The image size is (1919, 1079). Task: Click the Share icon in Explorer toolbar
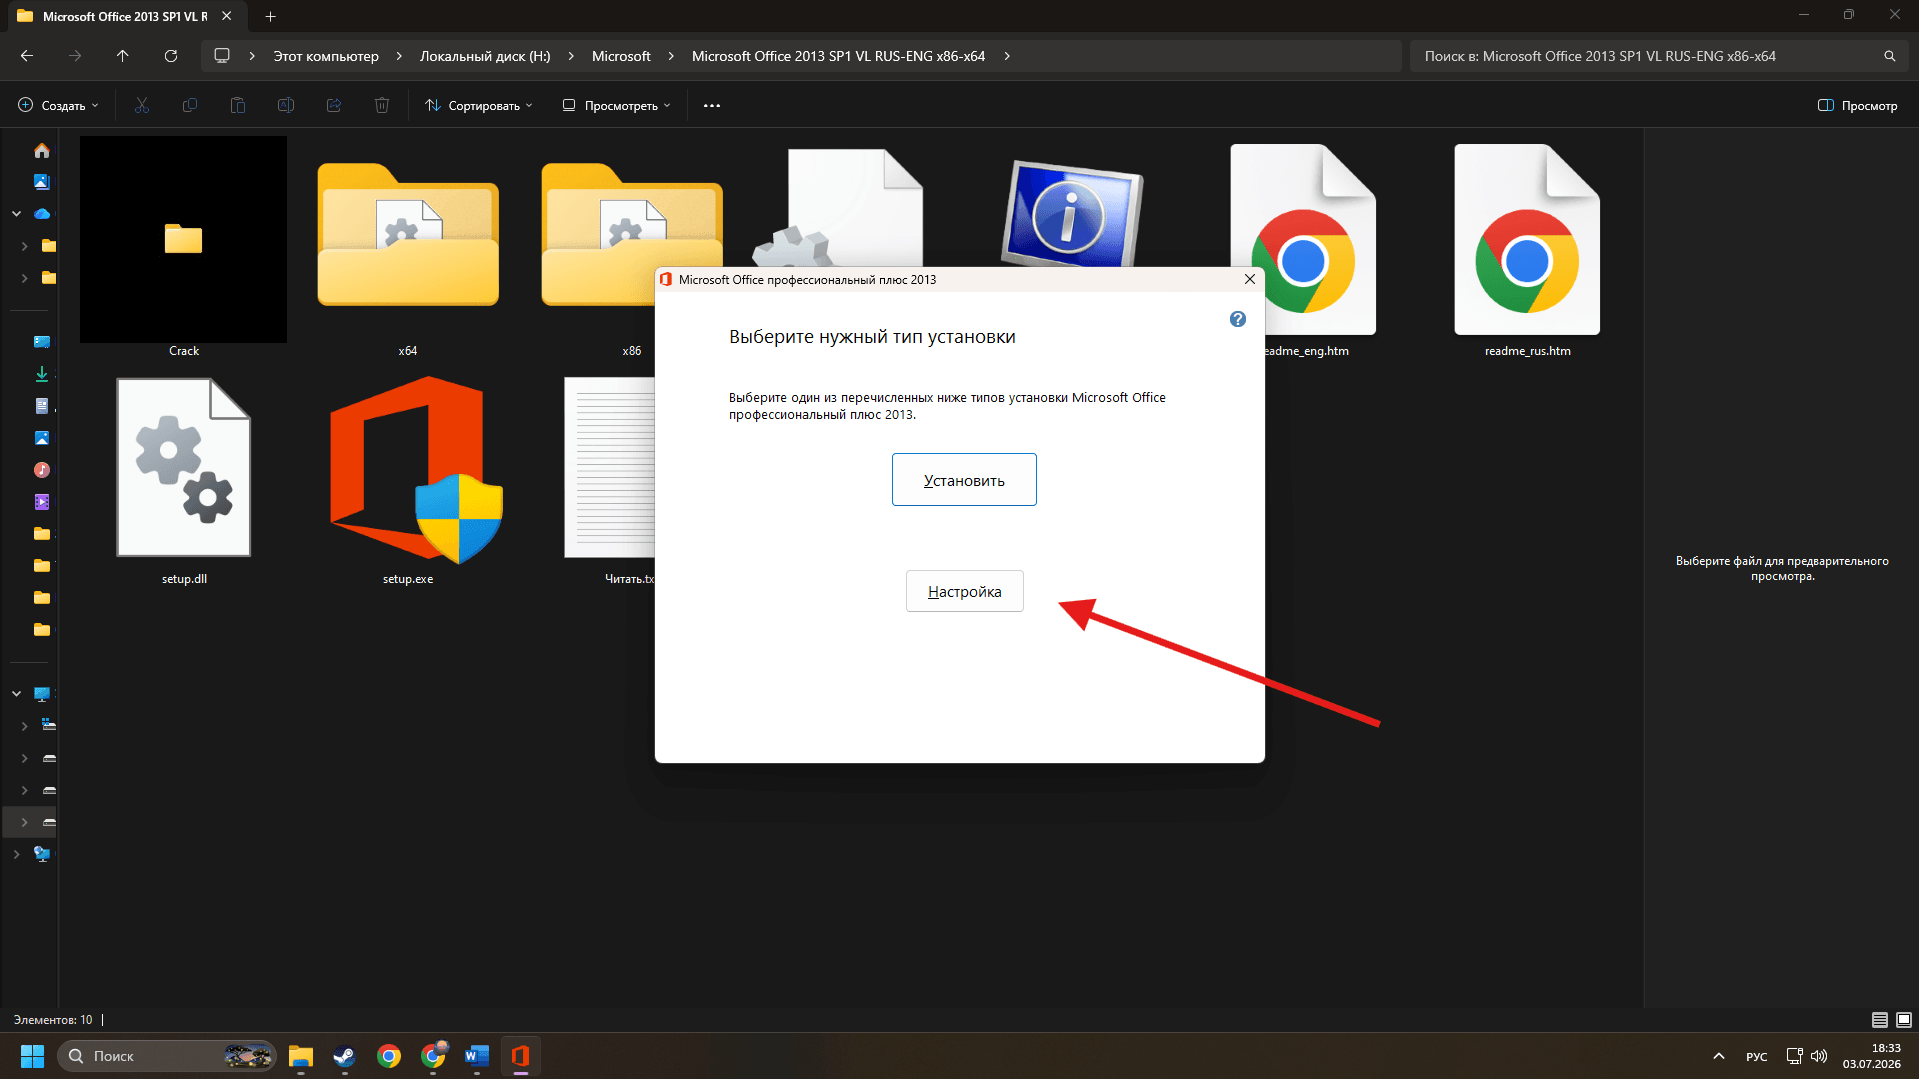point(334,105)
